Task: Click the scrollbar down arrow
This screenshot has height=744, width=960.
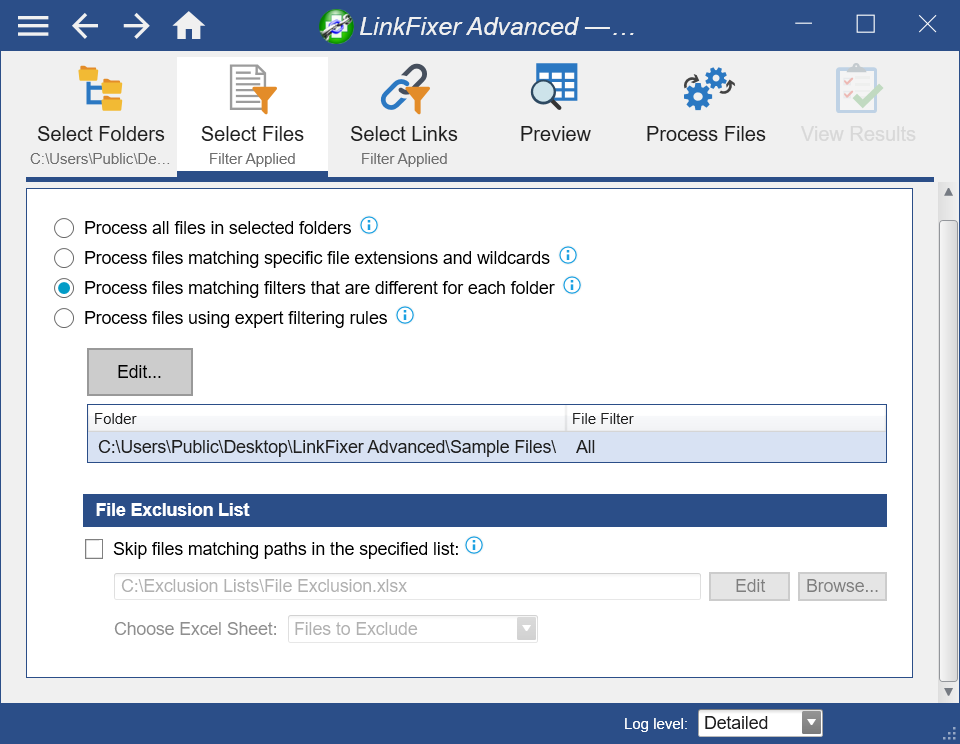Action: pos(948,692)
